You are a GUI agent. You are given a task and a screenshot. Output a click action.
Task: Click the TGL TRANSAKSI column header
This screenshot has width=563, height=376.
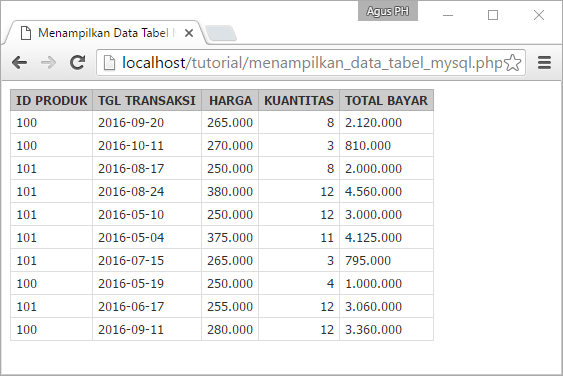[x=147, y=100]
